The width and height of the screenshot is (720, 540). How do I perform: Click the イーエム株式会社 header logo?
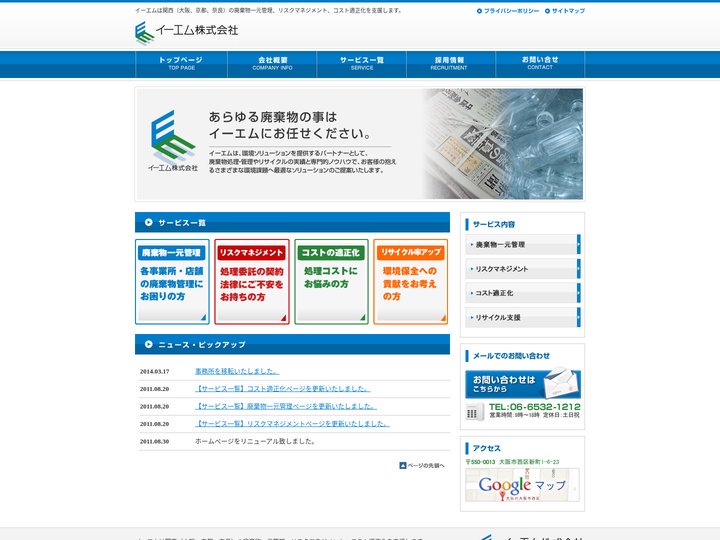(x=186, y=32)
